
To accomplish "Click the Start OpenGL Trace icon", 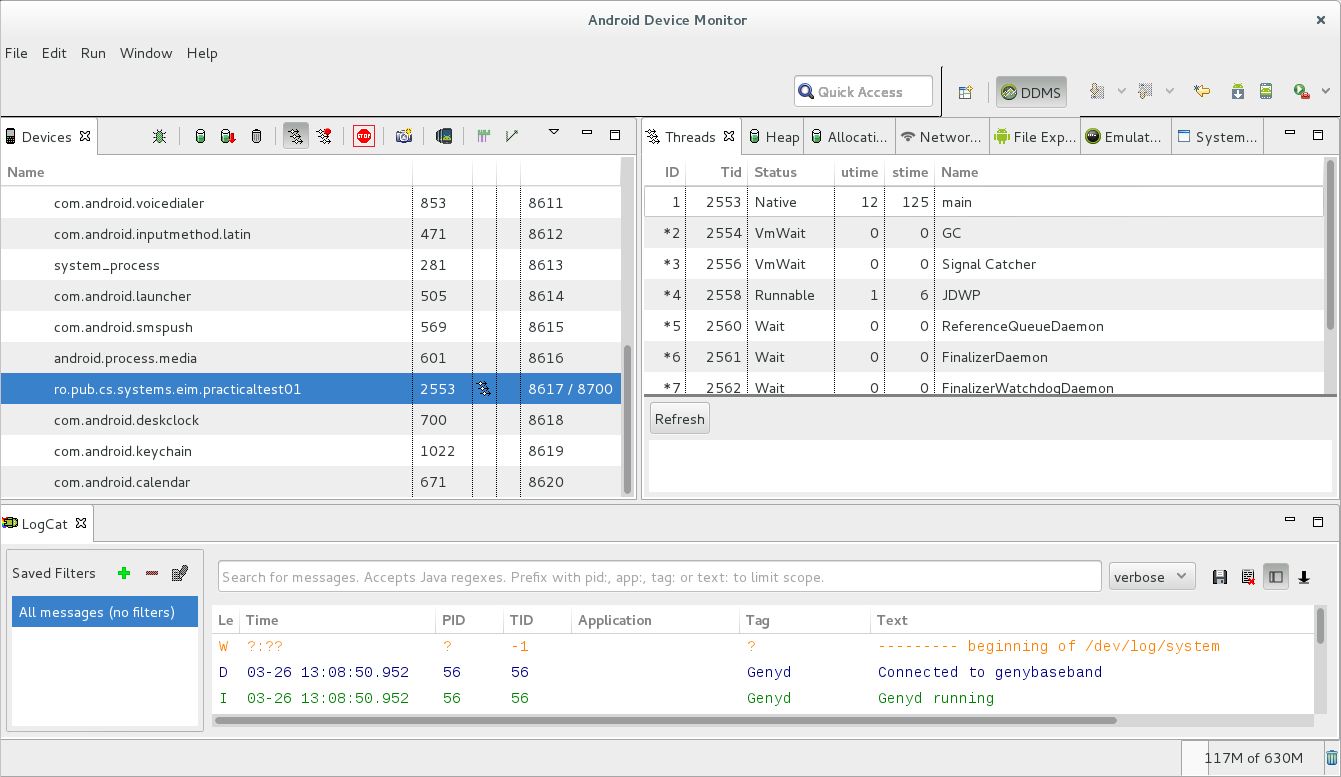I will click(x=512, y=136).
